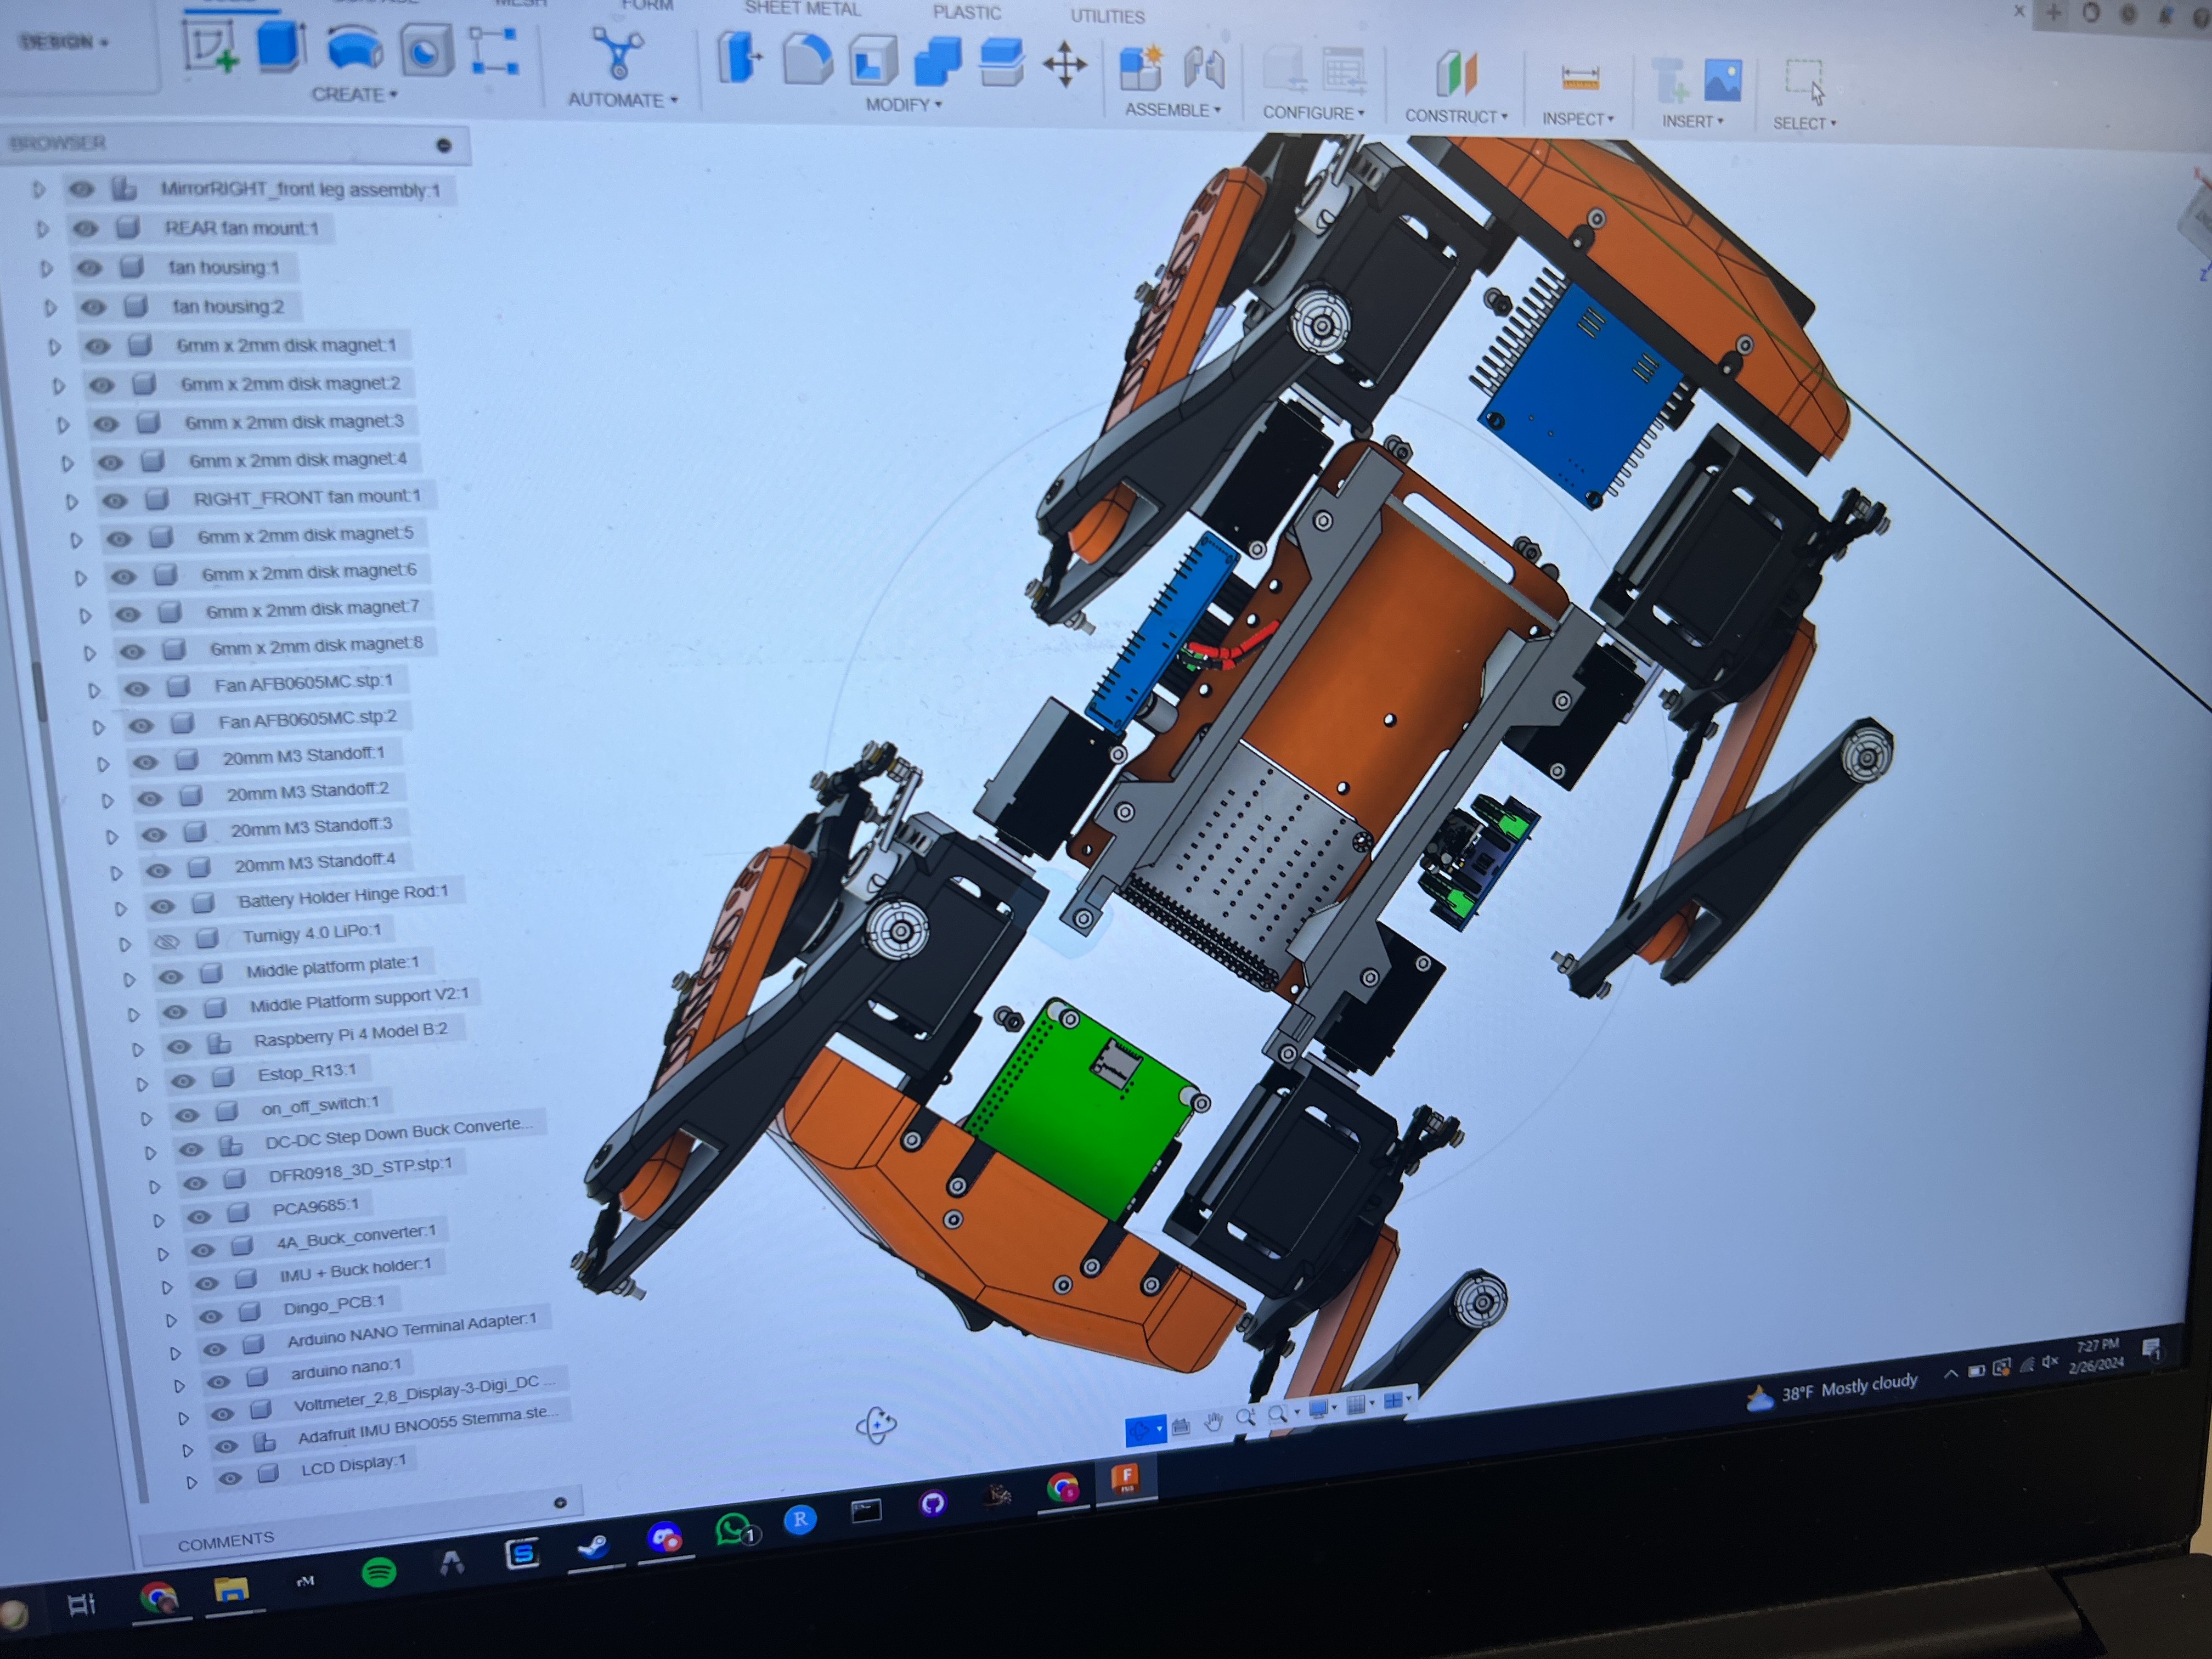This screenshot has width=2212, height=1659.
Task: Click the Insert Canvas image icon
Action: 1722,80
